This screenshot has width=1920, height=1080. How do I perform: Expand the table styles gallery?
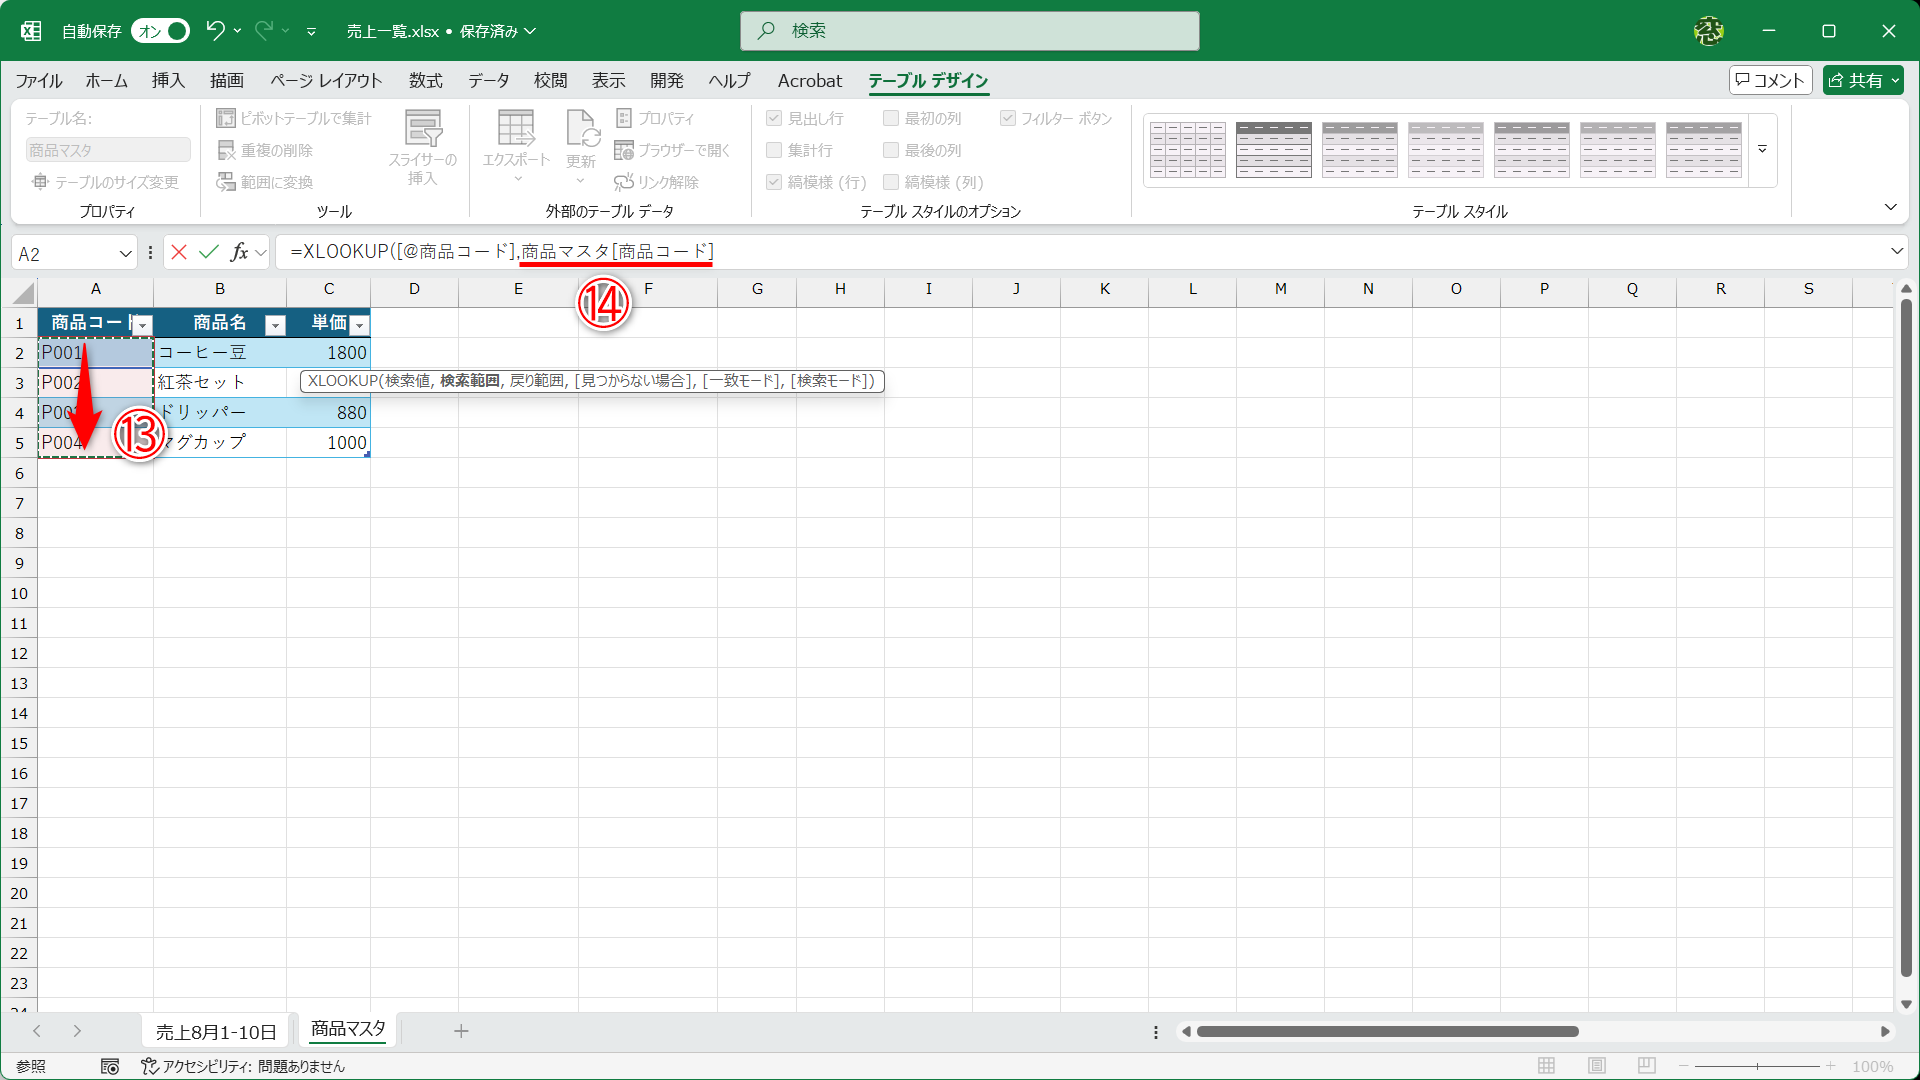[1763, 150]
